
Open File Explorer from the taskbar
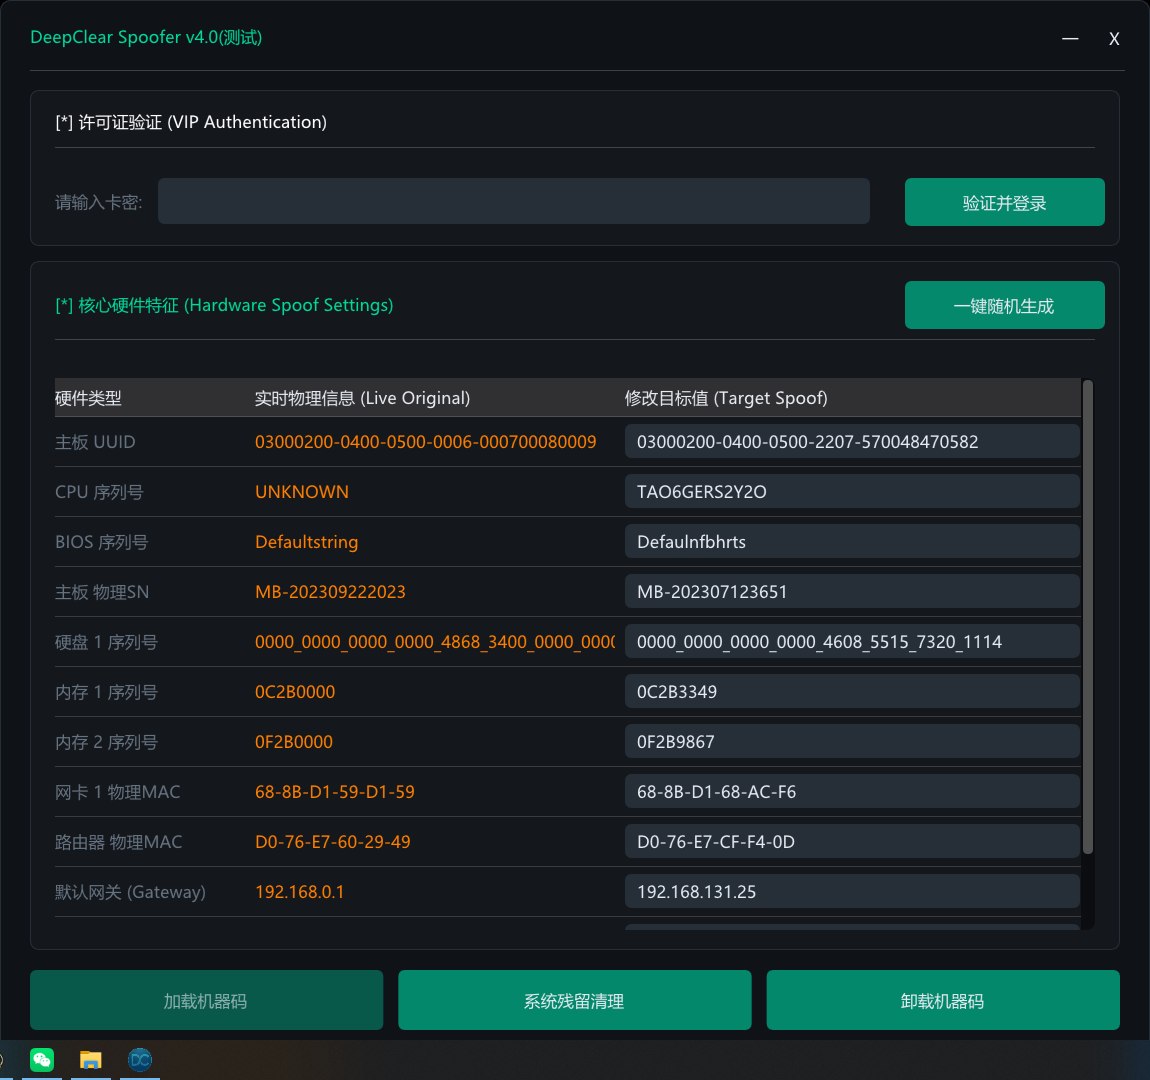pos(90,1059)
